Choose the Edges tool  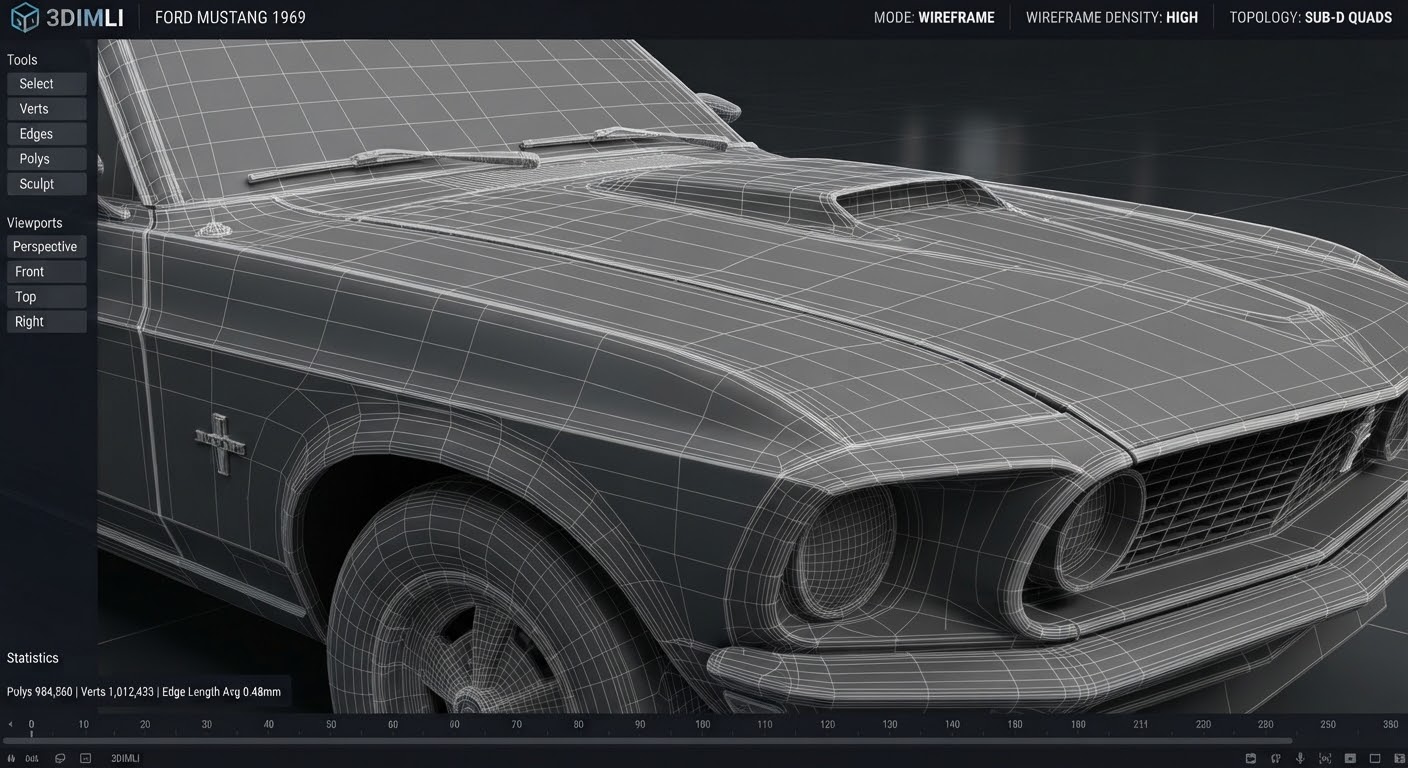pyautogui.click(x=46, y=134)
